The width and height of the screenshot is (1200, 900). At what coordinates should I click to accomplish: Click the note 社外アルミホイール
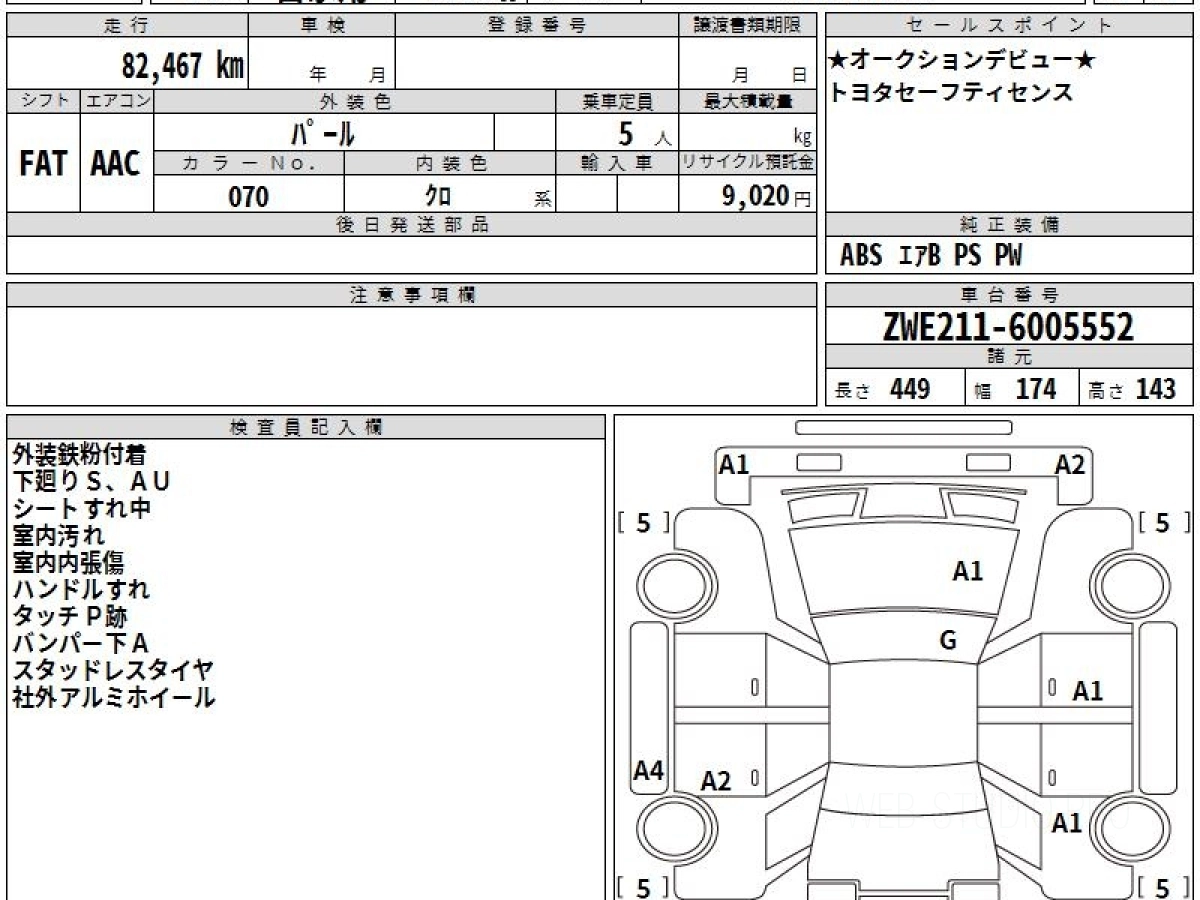coord(113,697)
